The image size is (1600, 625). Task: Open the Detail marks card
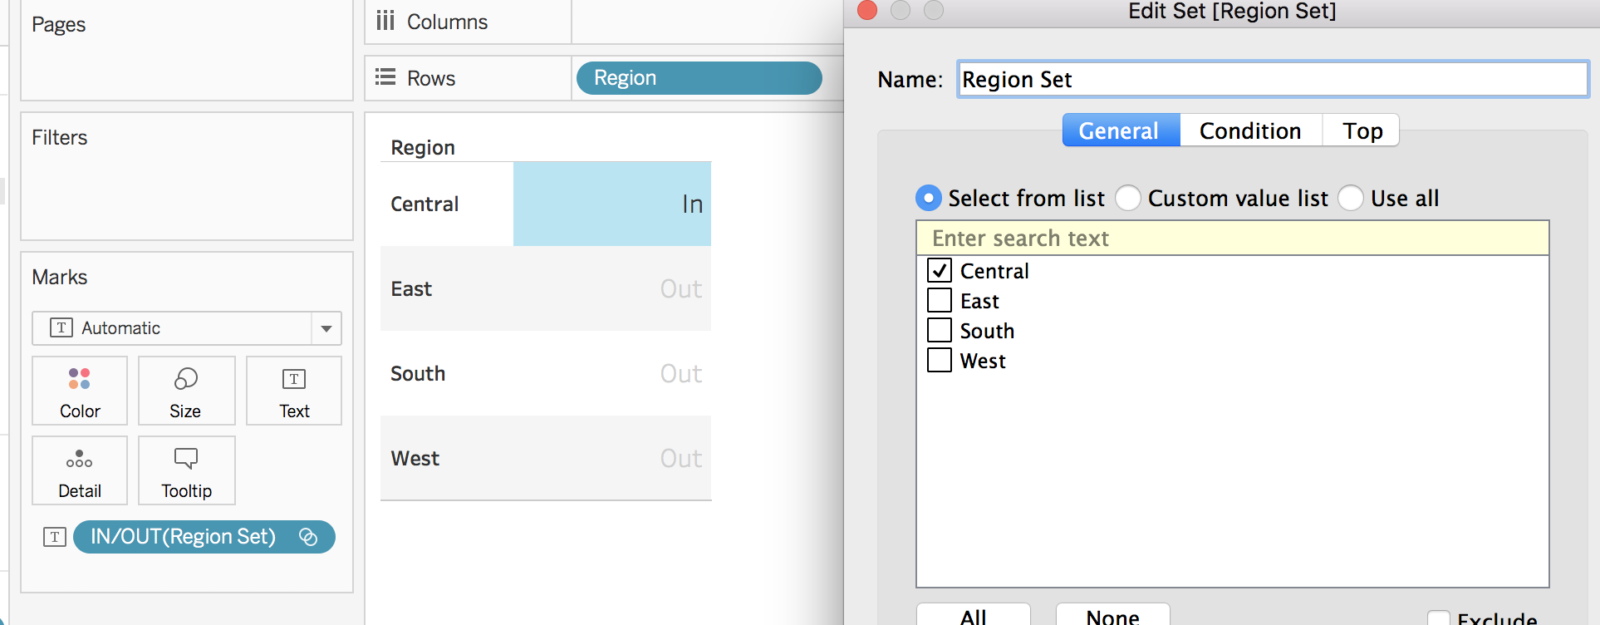pos(80,471)
